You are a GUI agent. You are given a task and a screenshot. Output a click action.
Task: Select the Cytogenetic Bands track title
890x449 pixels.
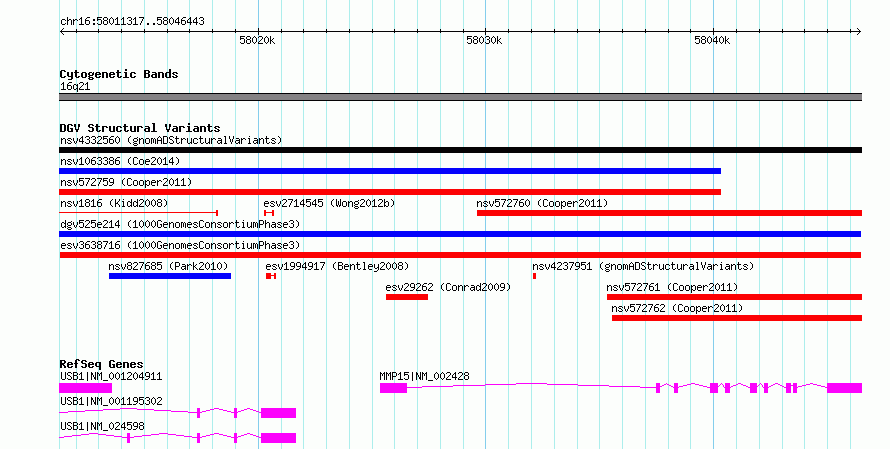point(119,74)
